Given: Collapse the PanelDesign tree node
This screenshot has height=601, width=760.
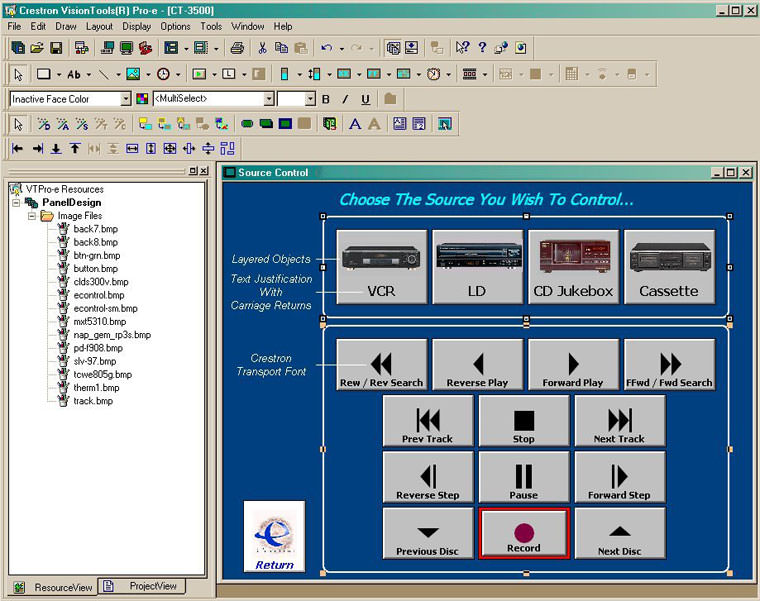Looking at the screenshot, I should coord(16,203).
